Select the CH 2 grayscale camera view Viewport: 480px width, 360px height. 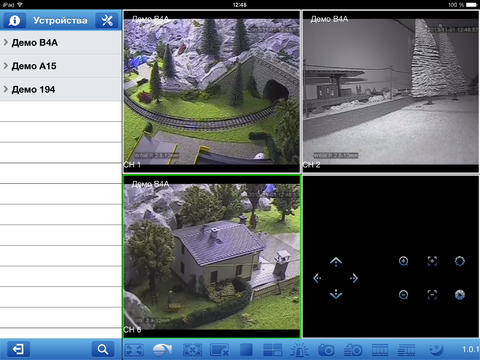390,91
